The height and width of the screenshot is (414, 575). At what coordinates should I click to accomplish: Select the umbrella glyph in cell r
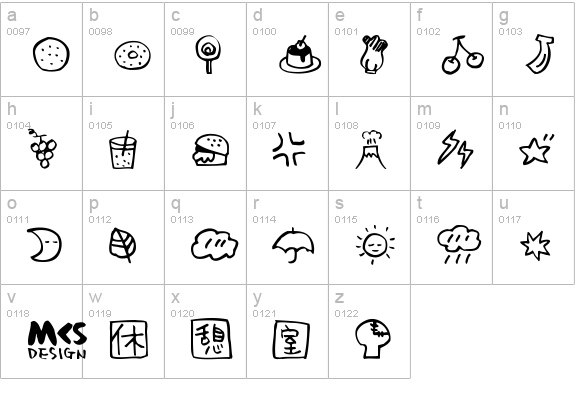(x=293, y=245)
